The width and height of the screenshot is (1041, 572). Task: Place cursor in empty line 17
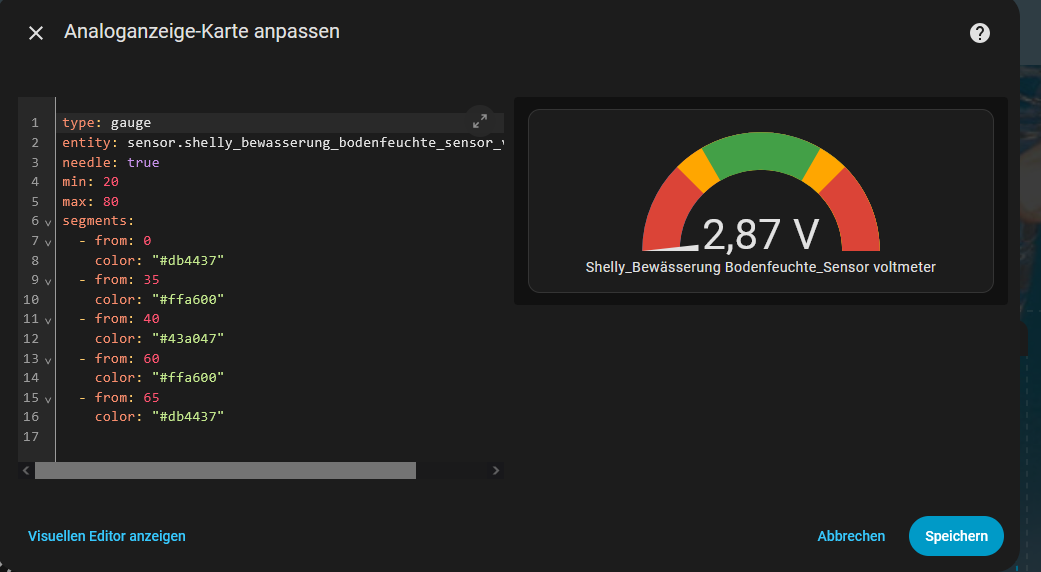200,437
